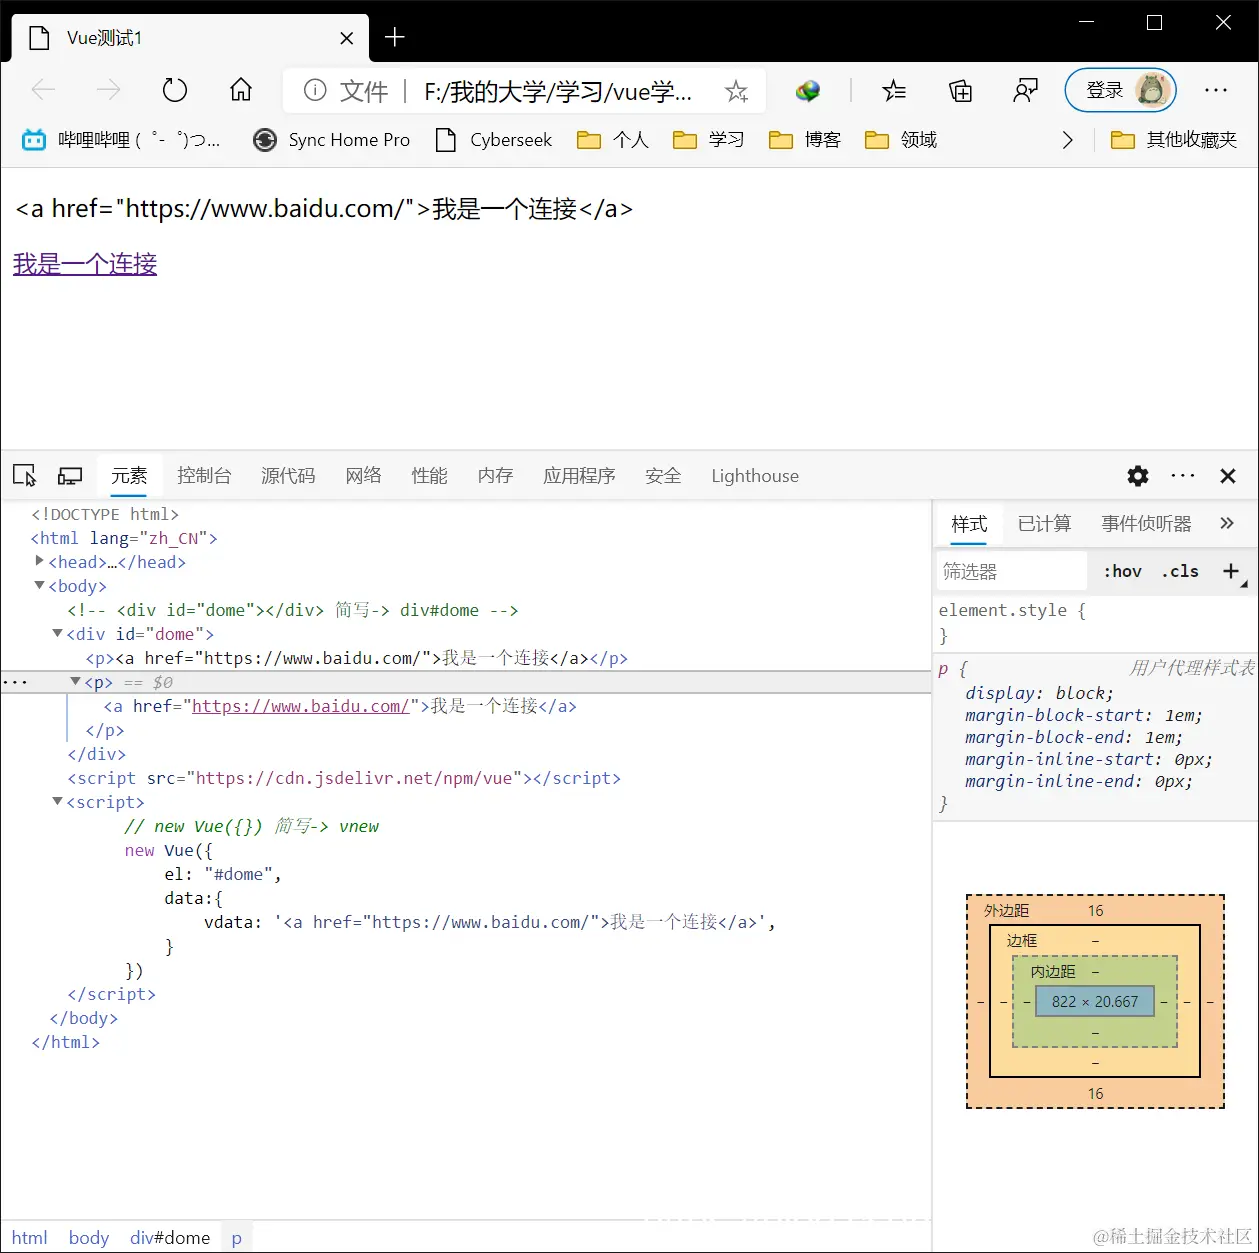Select the 已计算 computed tab

coord(1044,523)
